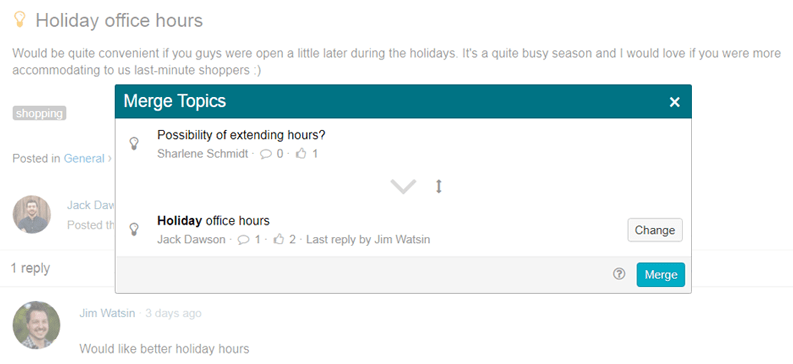
Task: Open Jim Watsin's profile link
Action: (107, 313)
